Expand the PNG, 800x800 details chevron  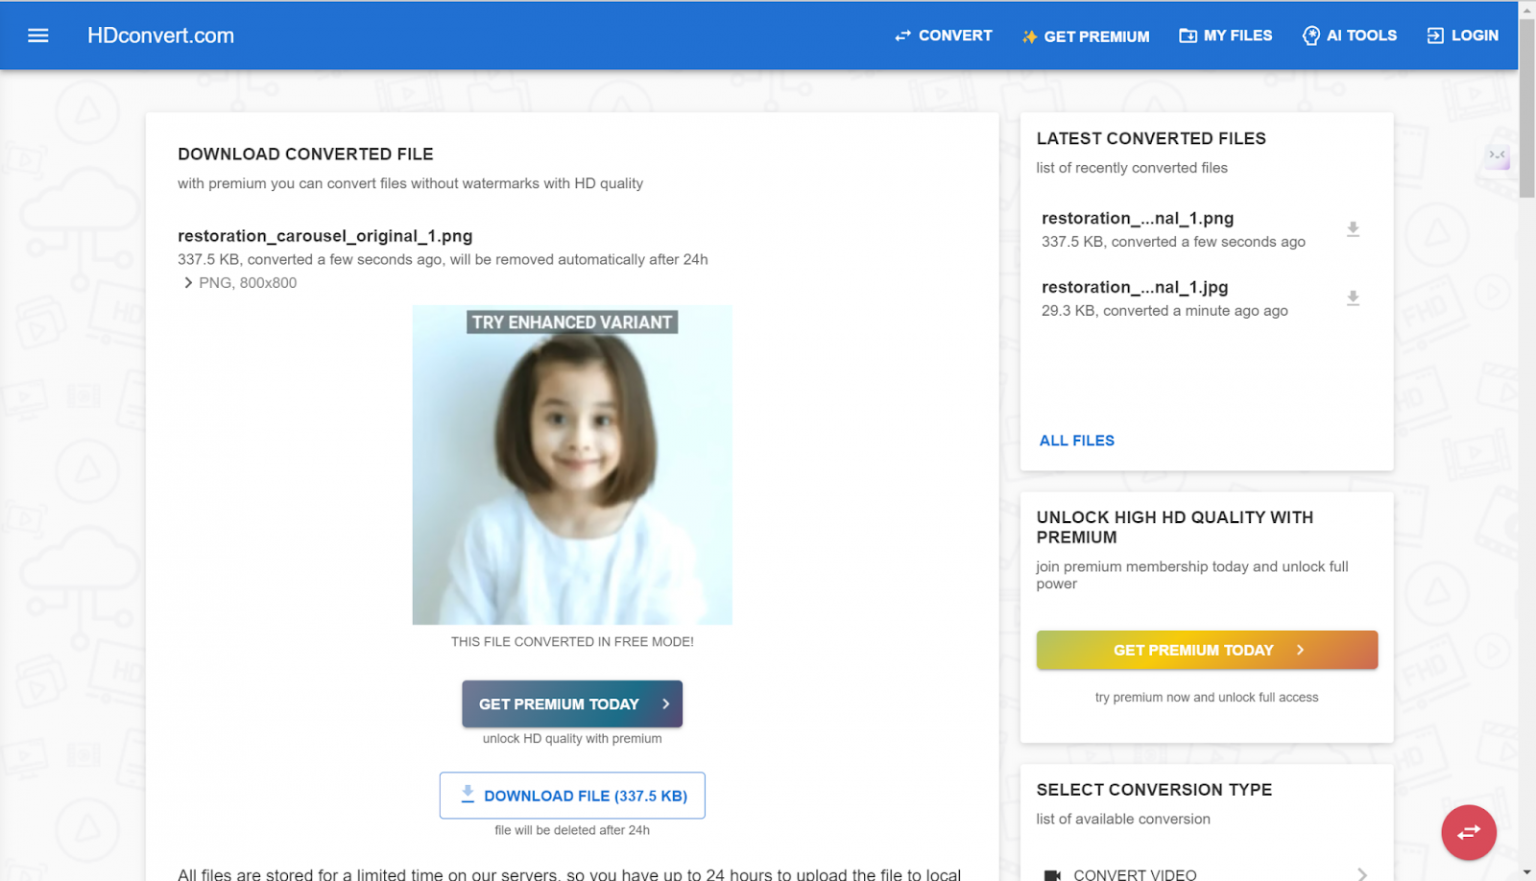pyautogui.click(x=187, y=283)
